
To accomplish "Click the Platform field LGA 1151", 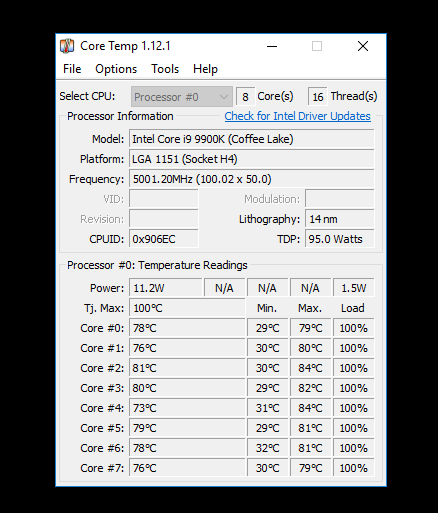I will pos(252,159).
